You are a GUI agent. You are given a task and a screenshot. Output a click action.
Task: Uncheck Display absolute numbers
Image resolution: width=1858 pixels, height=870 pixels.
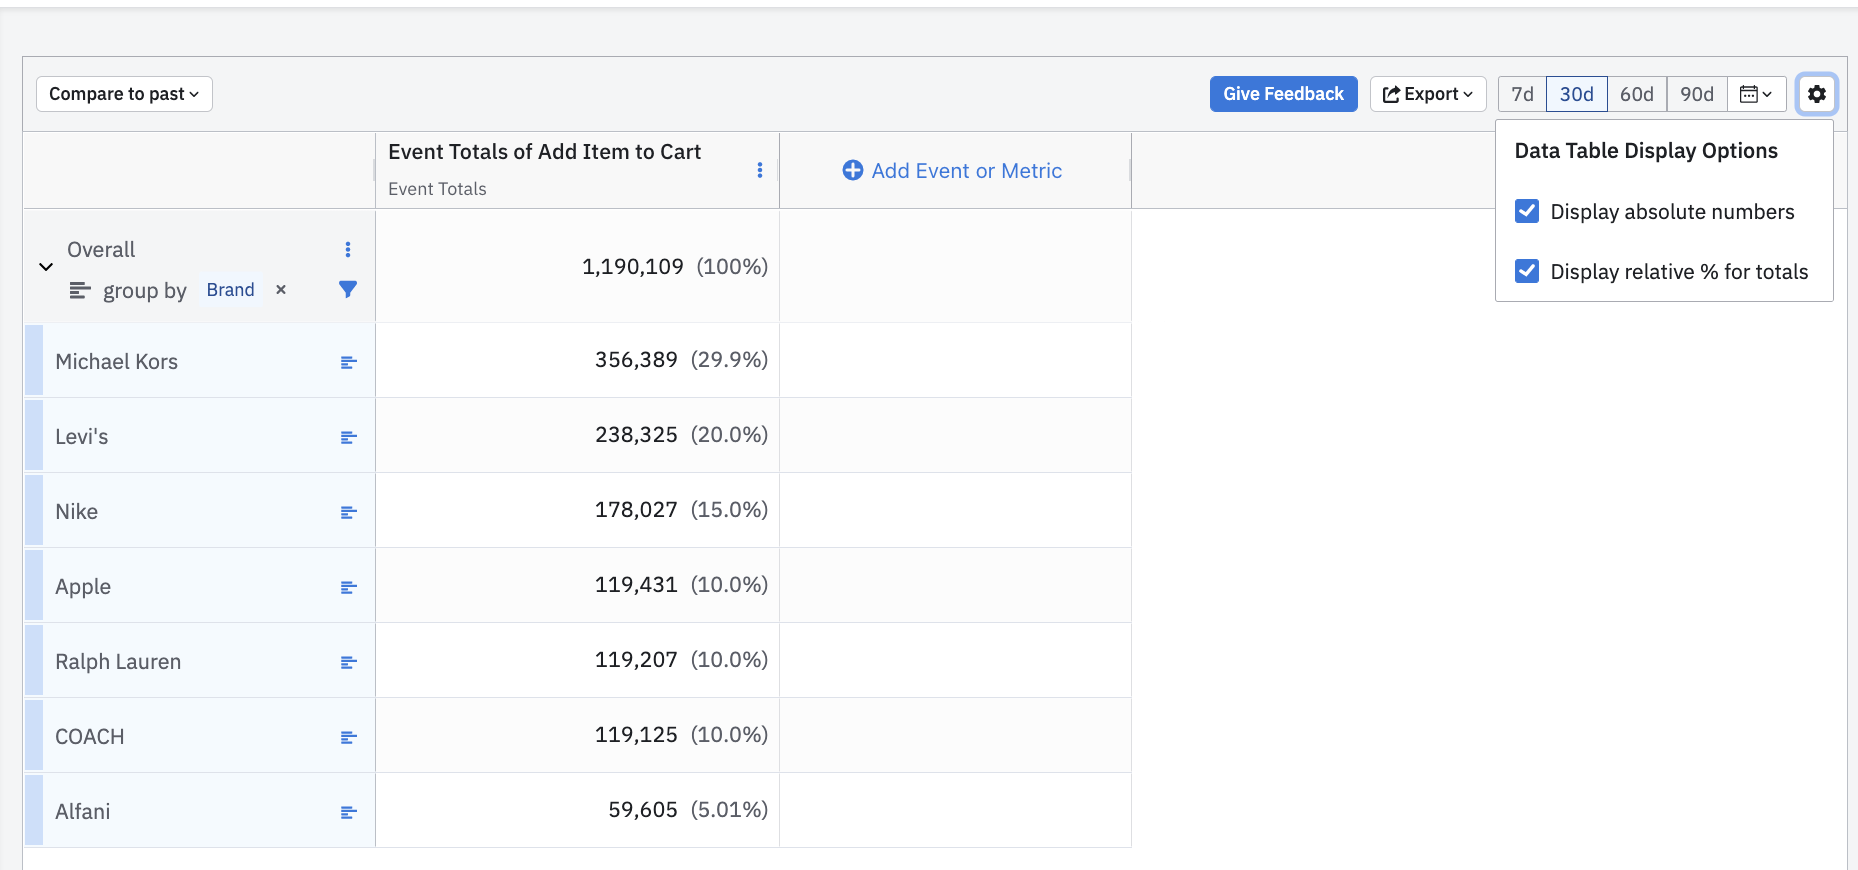pyautogui.click(x=1527, y=211)
